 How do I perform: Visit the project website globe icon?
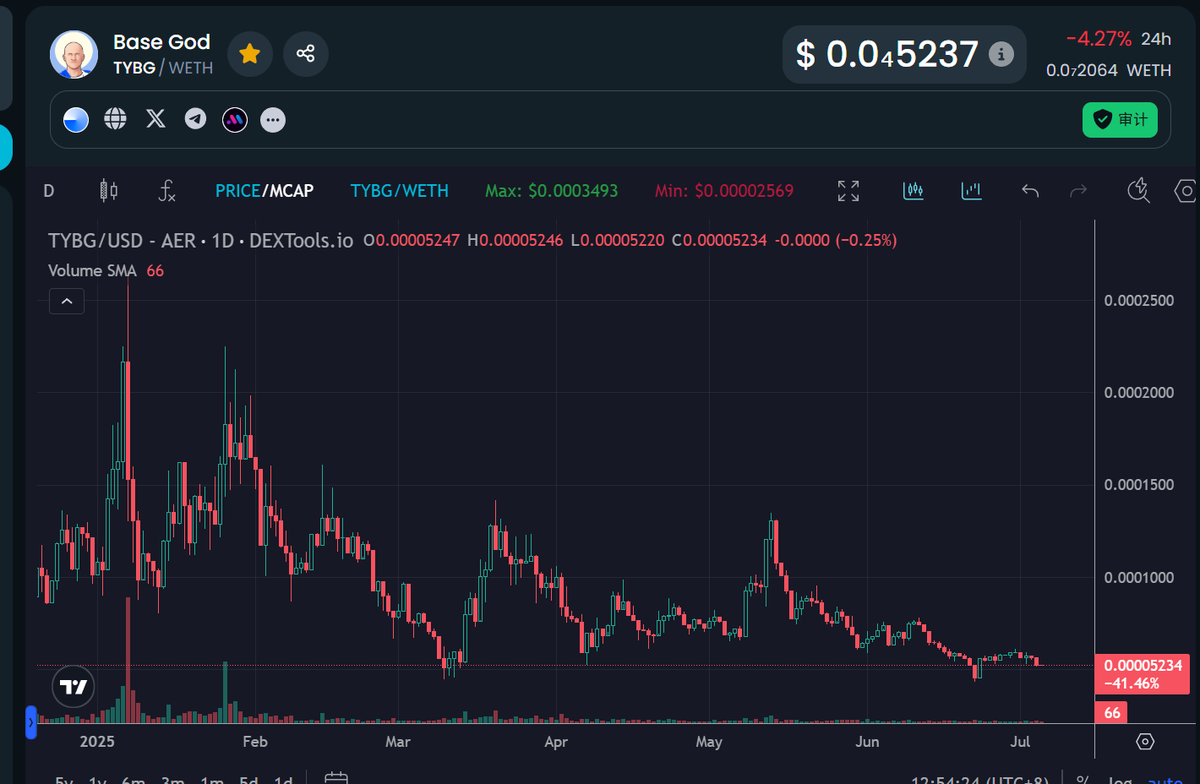(x=115, y=118)
